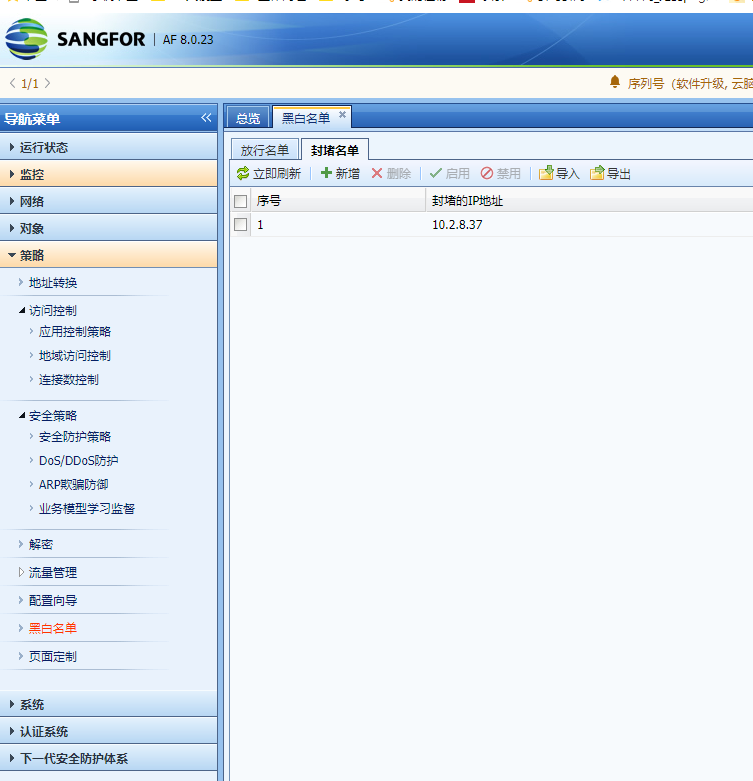Click the red X 删除 delete icon

coord(377,174)
